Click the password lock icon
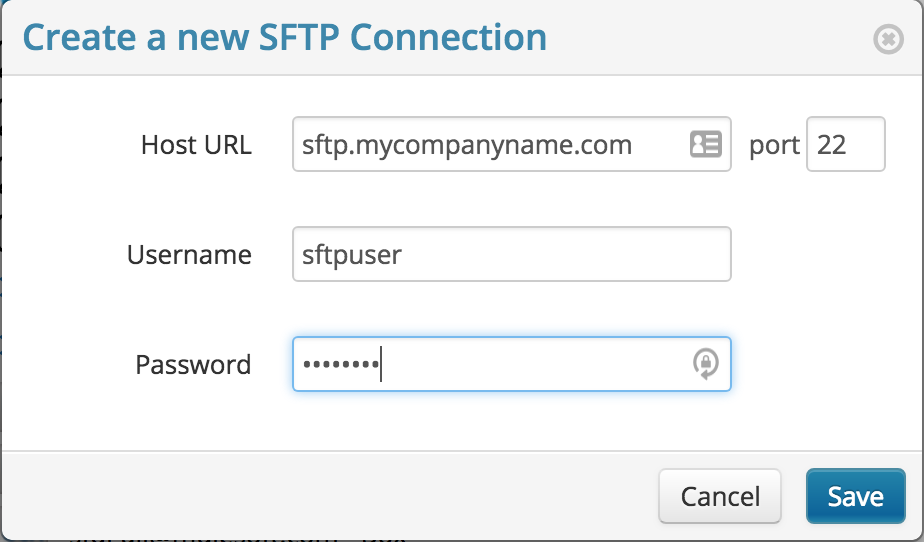This screenshot has height=542, width=924. point(705,364)
